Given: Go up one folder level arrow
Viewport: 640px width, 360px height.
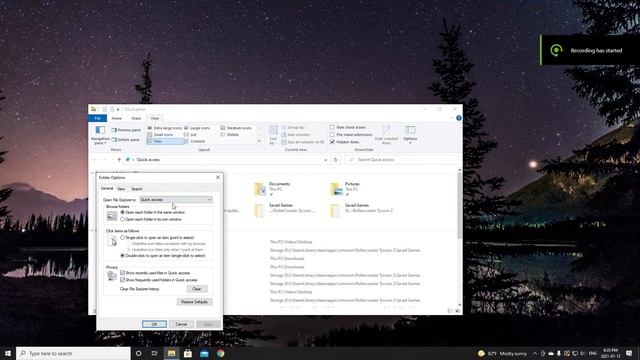Looking at the screenshot, I should click(119, 160).
